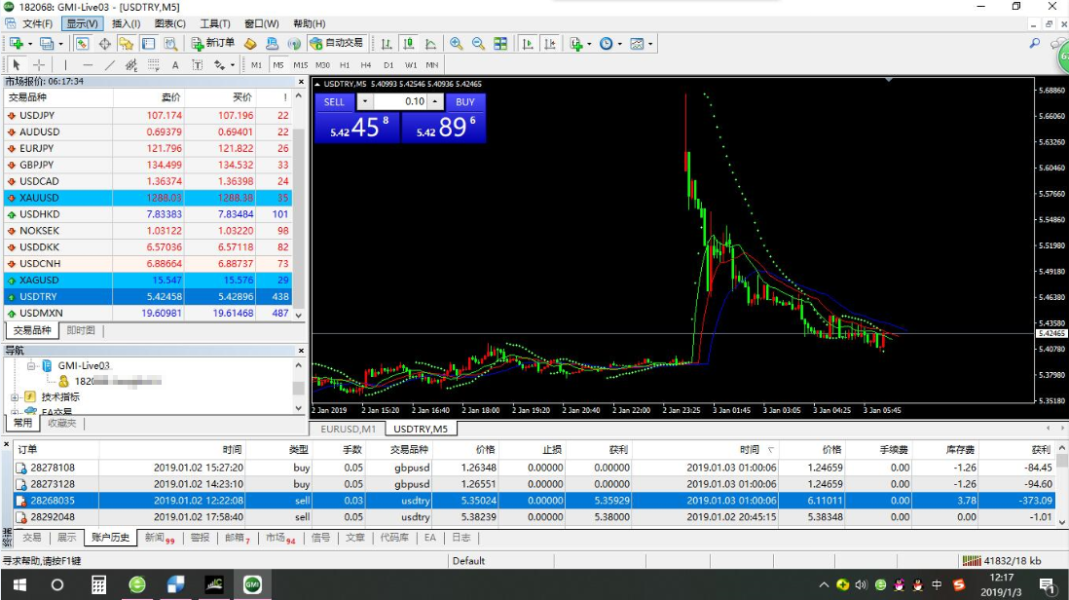Switch to the EURUSD,M1 chart tab
1069x600 pixels.
tap(348, 429)
